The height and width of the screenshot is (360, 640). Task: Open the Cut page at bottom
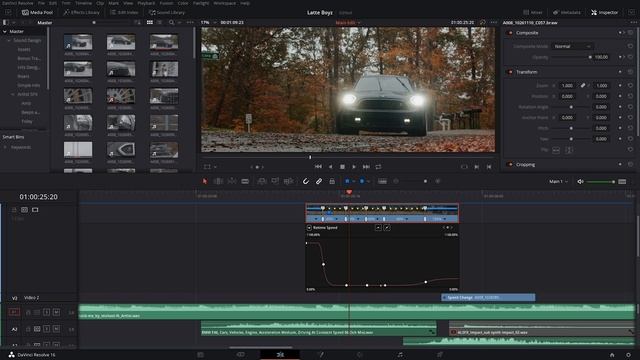pos(240,355)
